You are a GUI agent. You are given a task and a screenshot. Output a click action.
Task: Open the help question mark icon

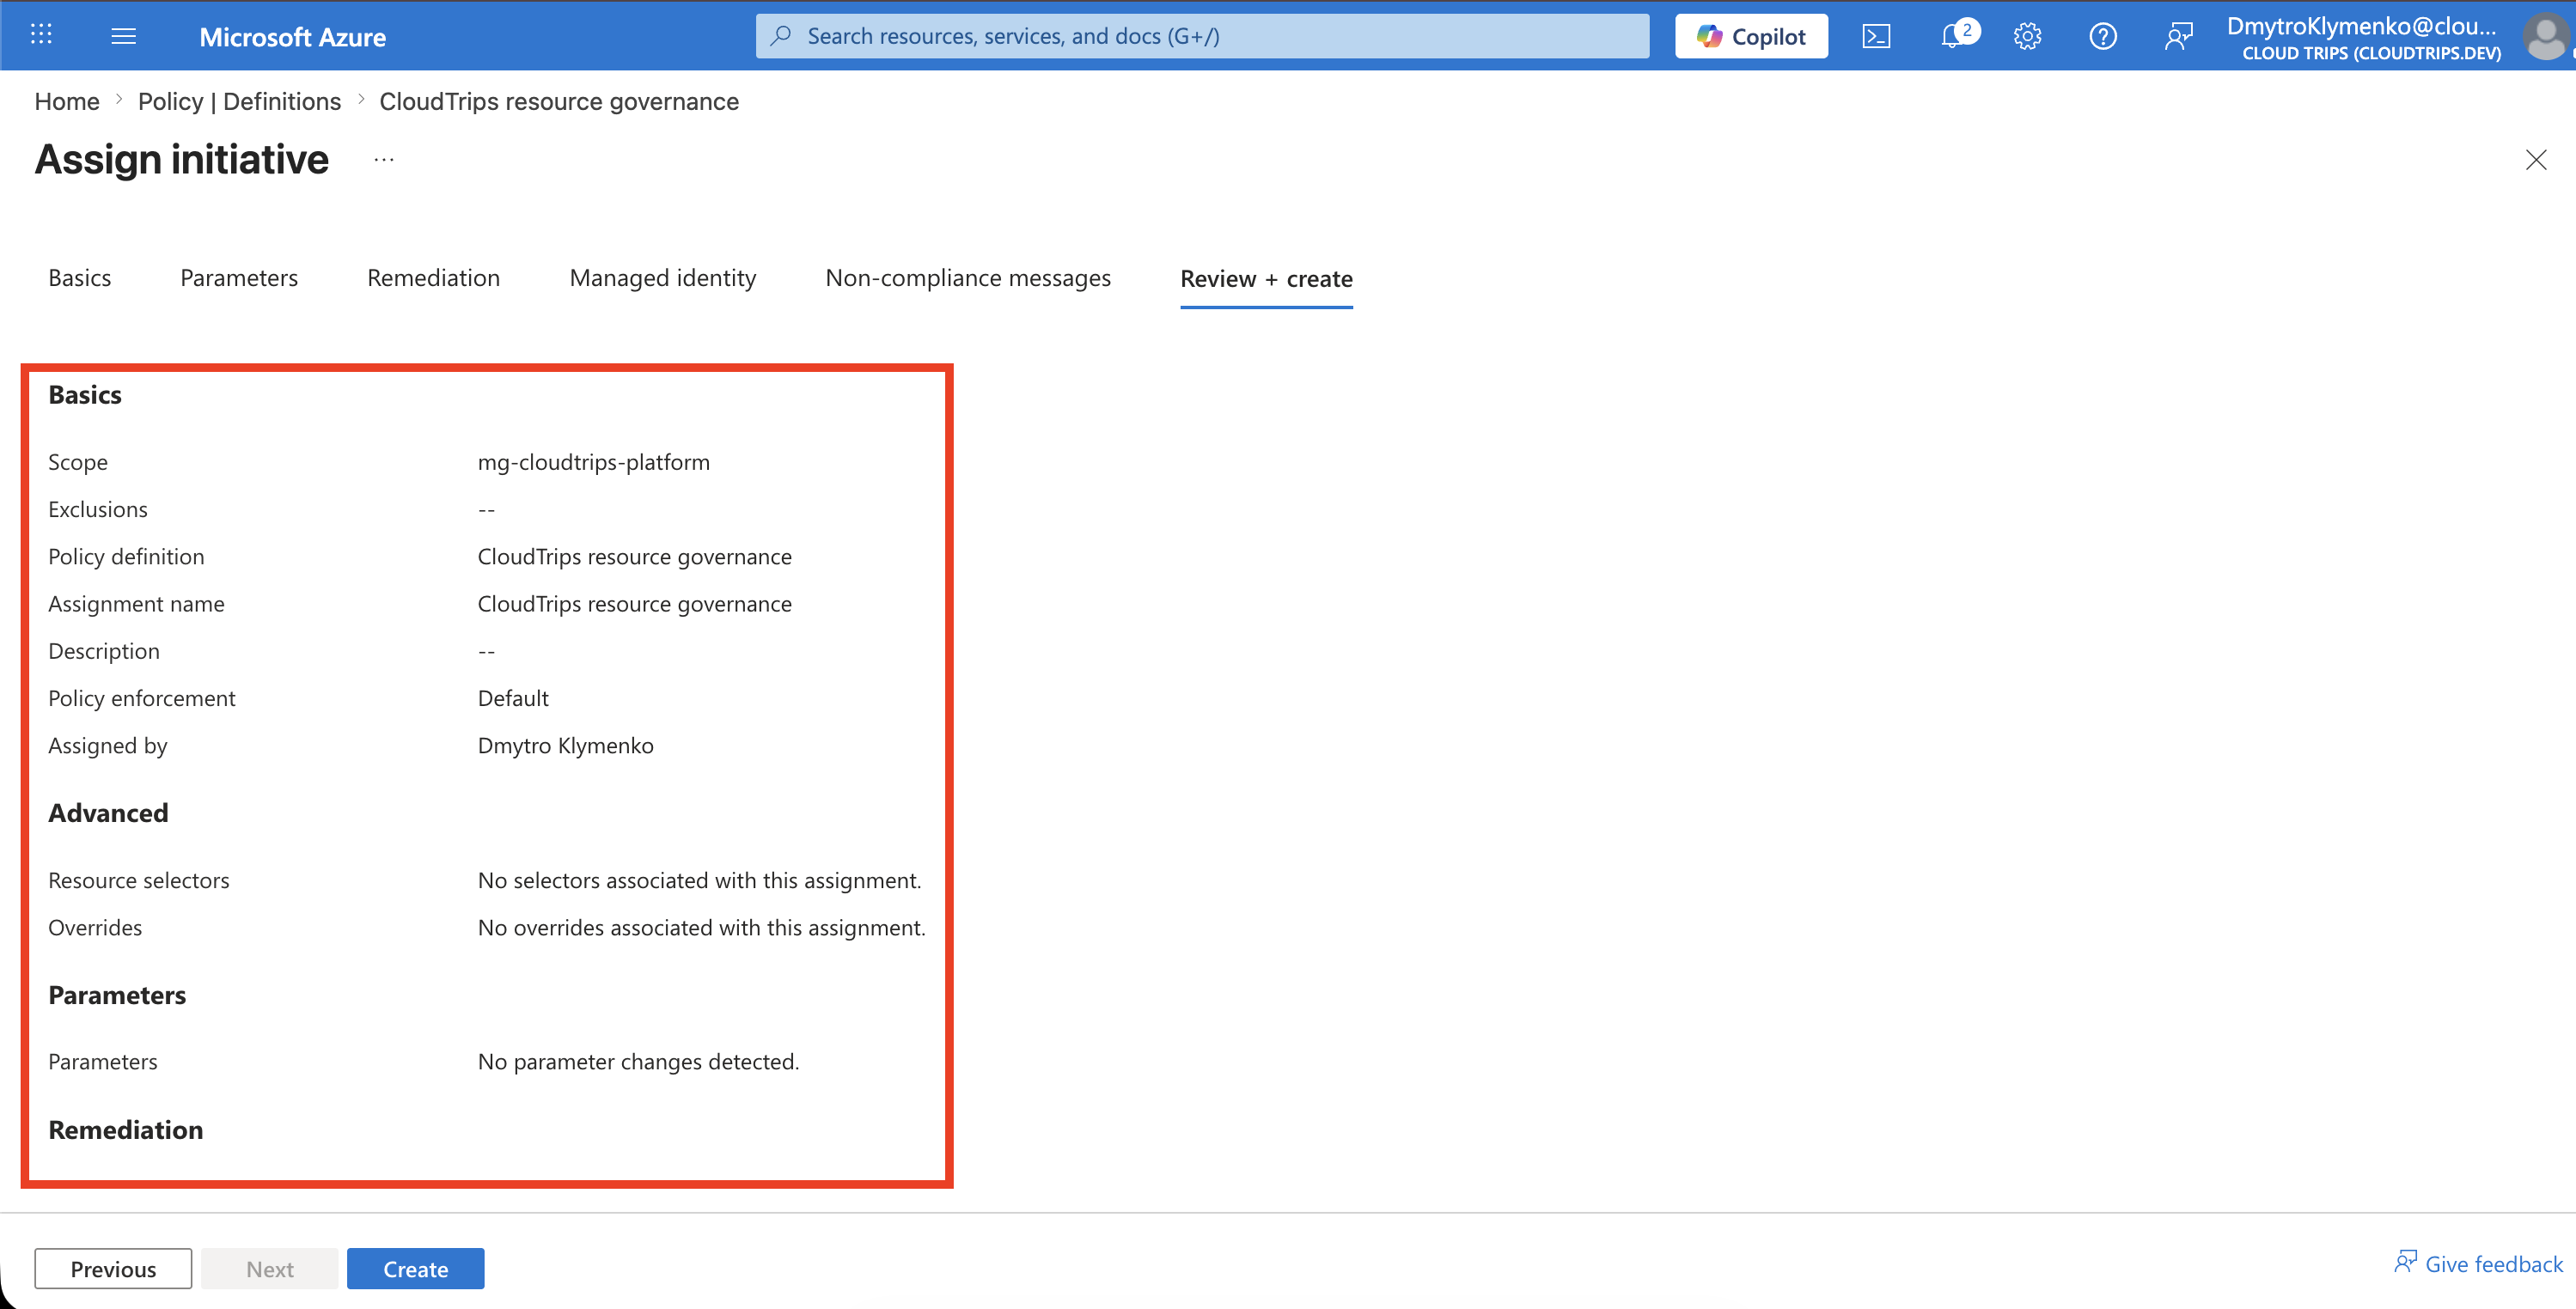(x=2103, y=36)
